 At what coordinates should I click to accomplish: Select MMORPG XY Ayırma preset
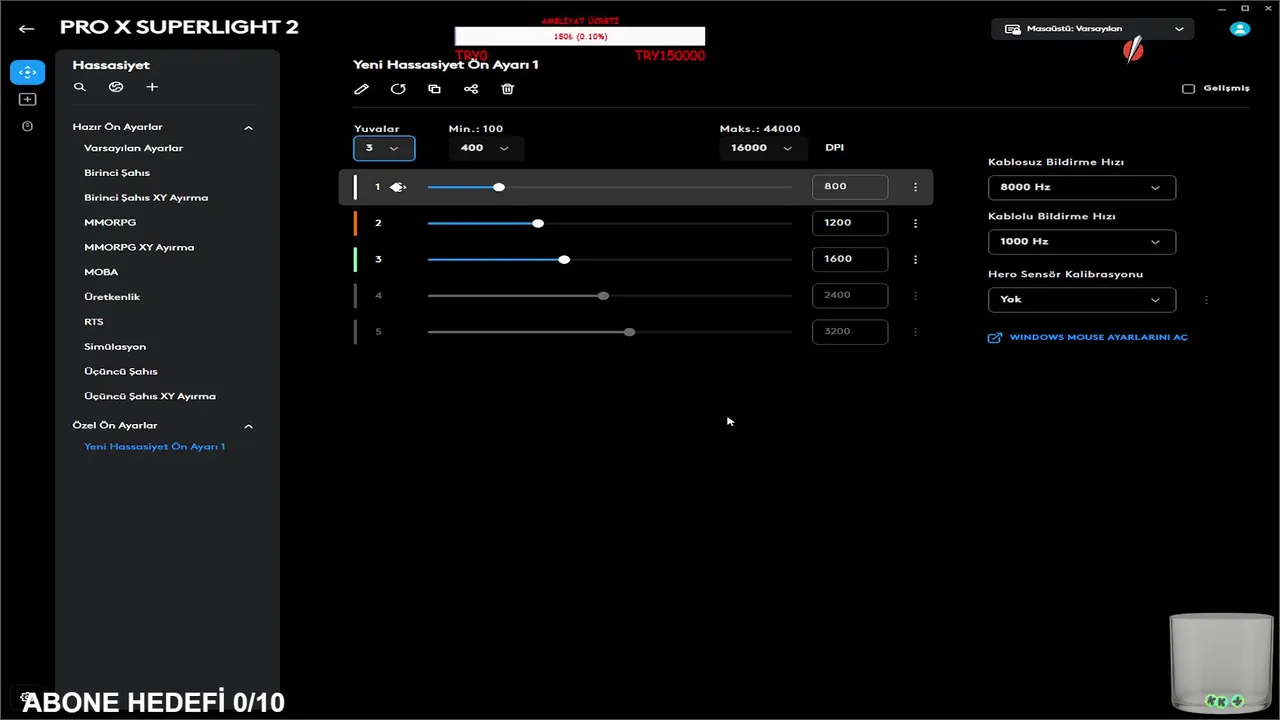point(139,247)
